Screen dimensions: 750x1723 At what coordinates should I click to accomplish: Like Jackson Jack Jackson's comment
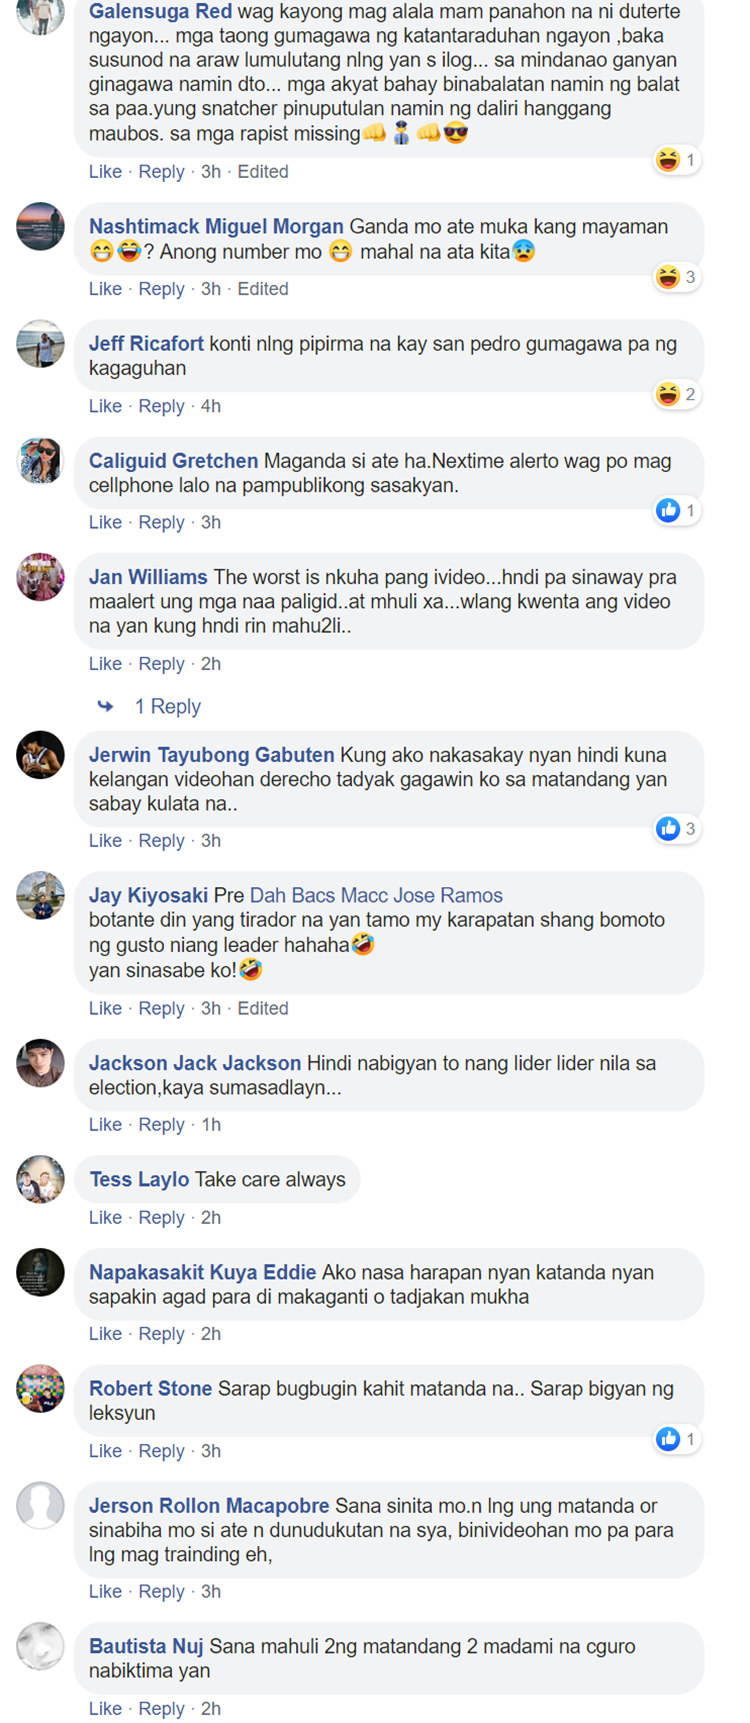105,1125
